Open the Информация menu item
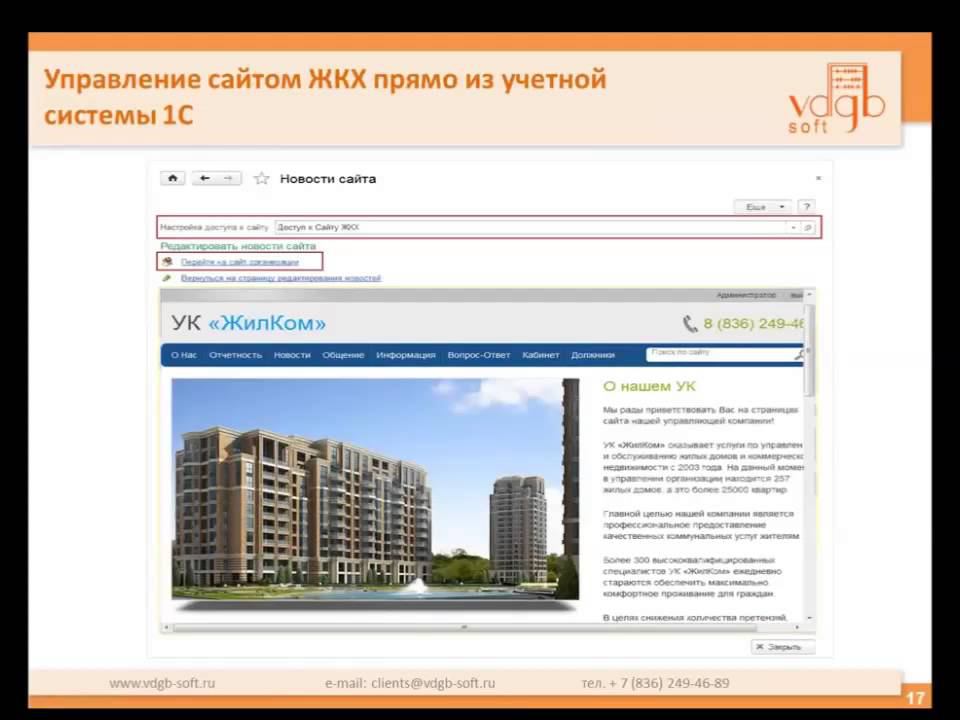Image resolution: width=960 pixels, height=720 pixels. [x=405, y=355]
